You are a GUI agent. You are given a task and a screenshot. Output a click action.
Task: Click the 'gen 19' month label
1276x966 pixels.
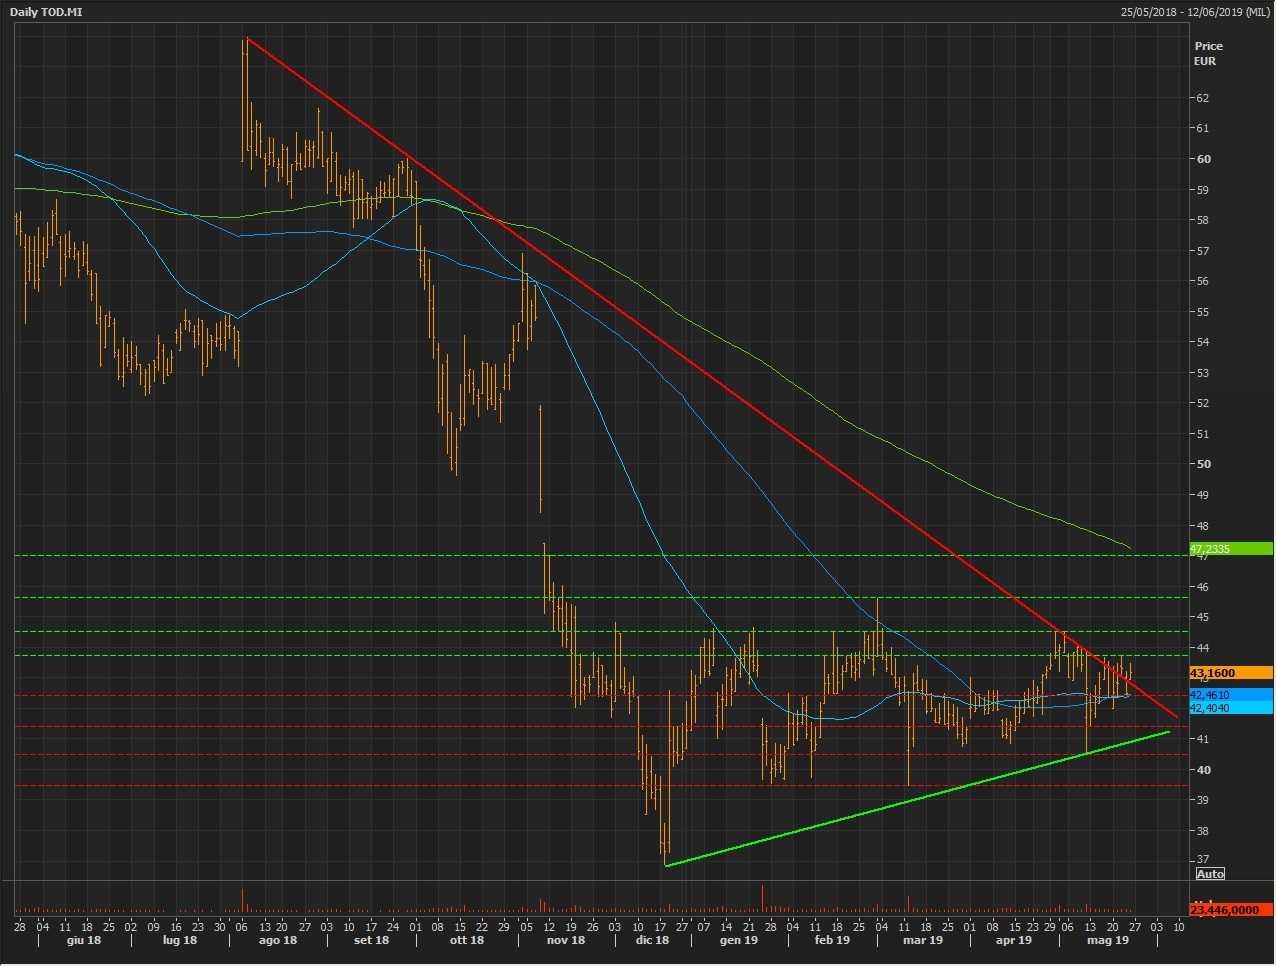(x=739, y=940)
